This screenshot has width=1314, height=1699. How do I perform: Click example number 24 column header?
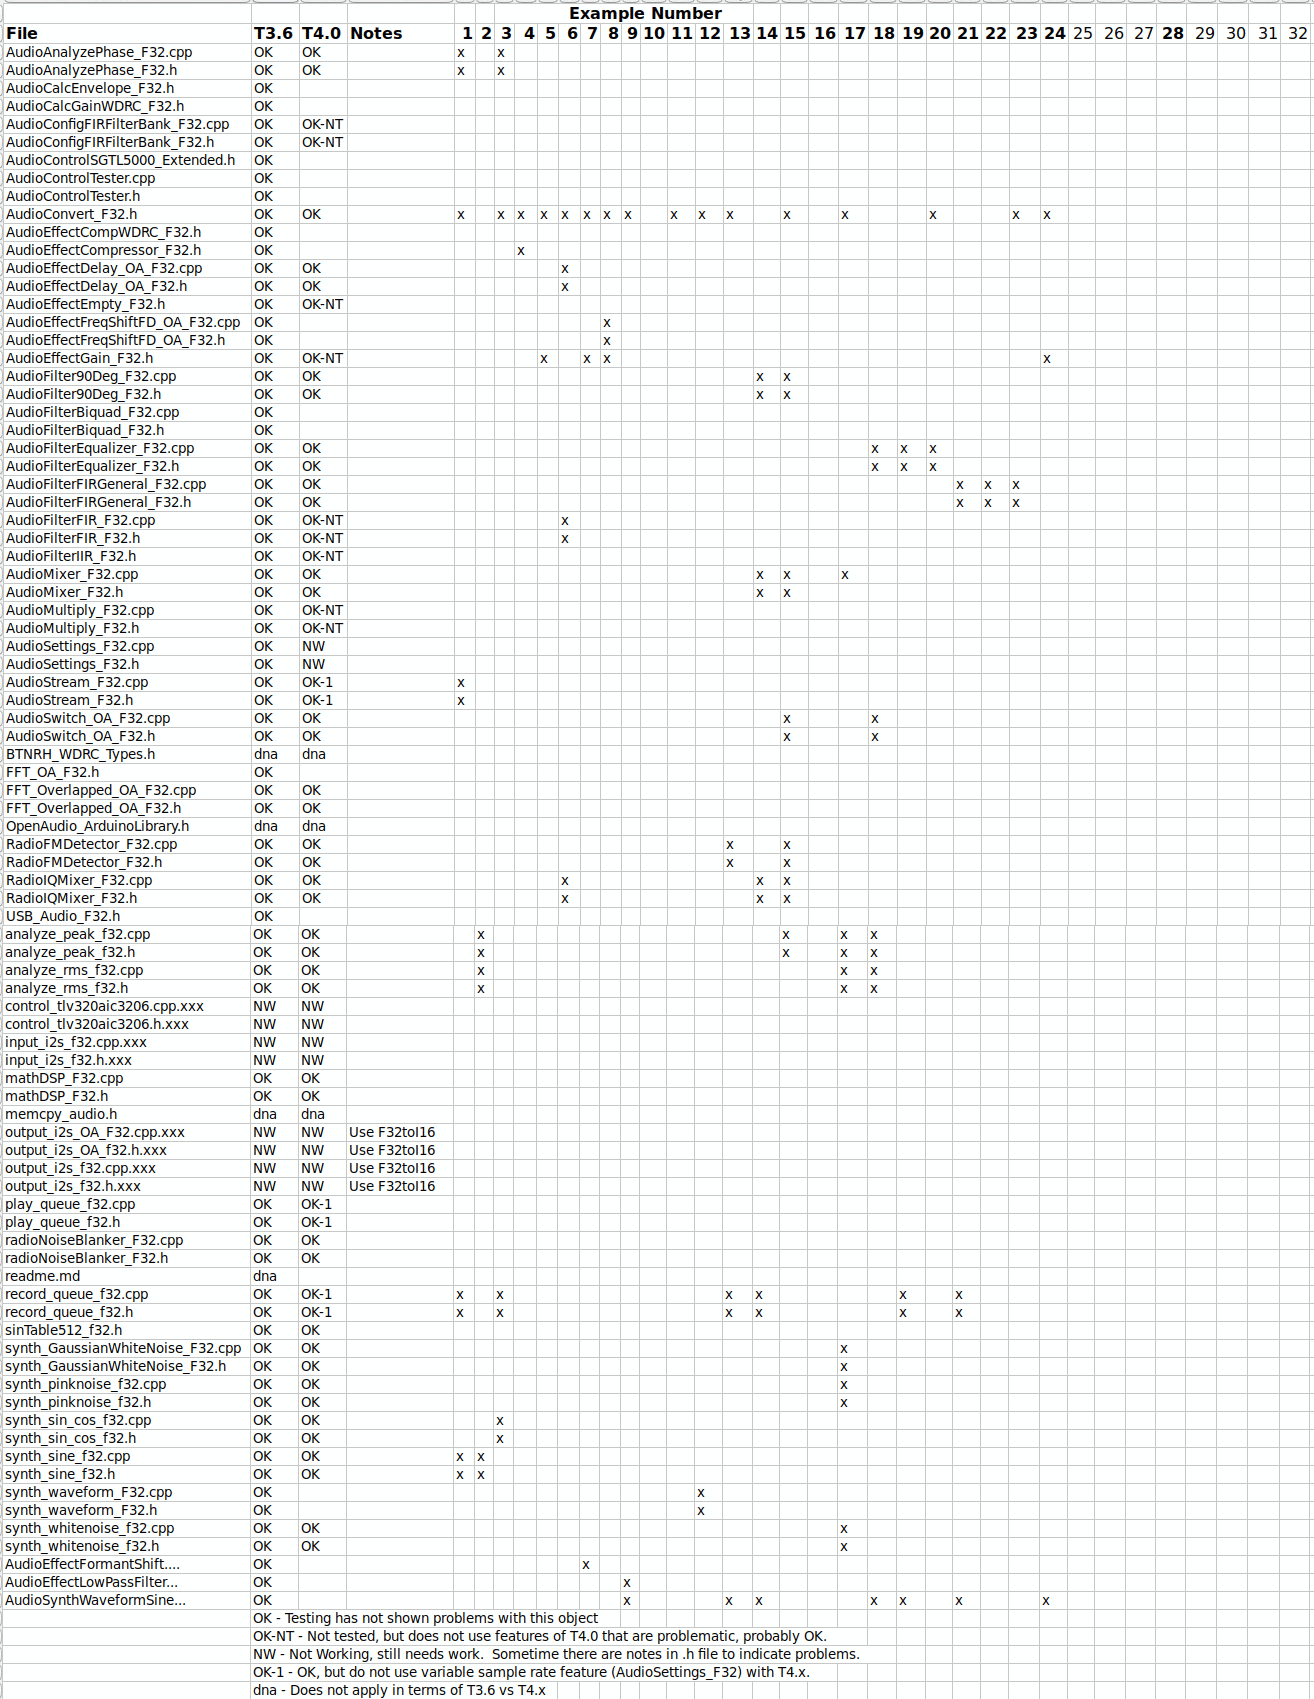point(1054,33)
